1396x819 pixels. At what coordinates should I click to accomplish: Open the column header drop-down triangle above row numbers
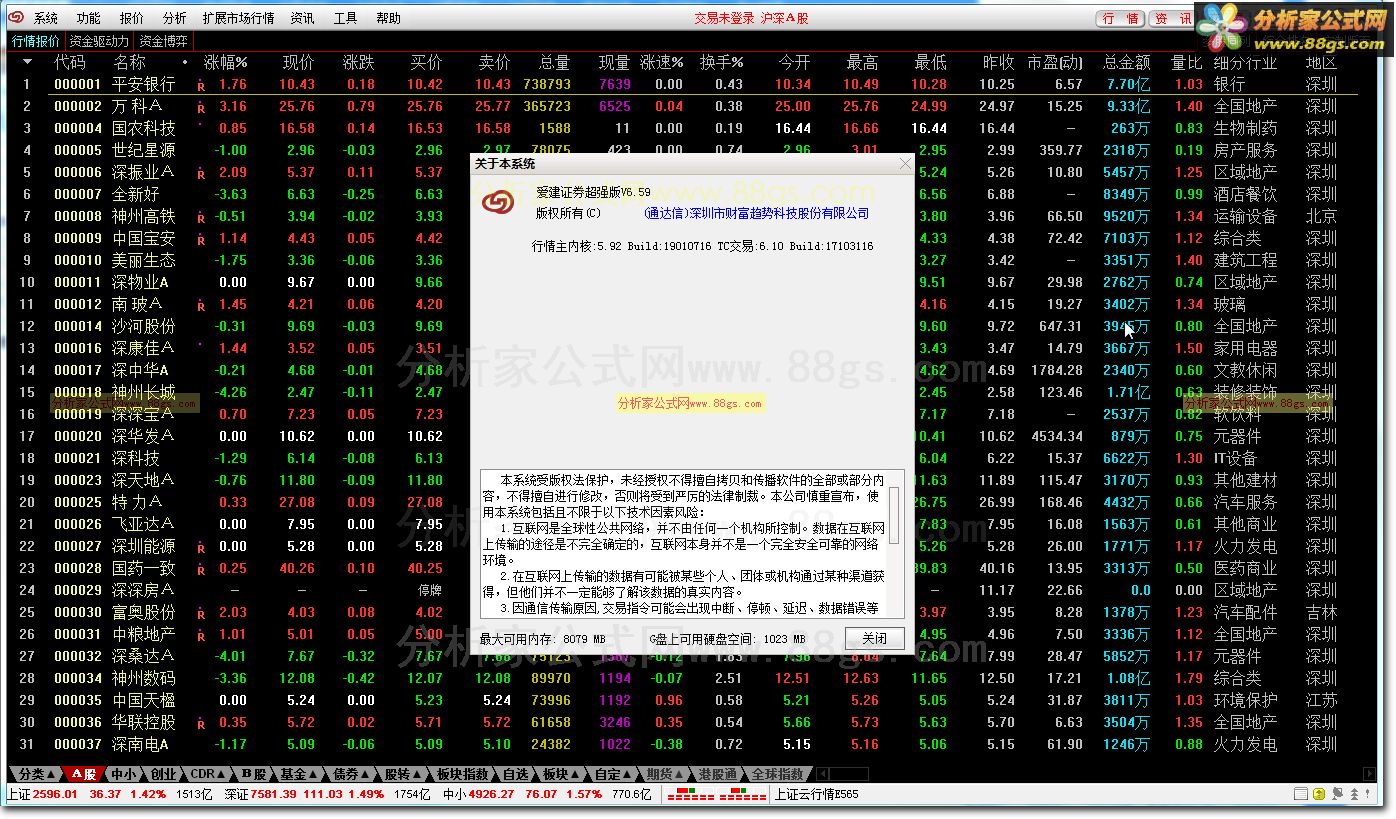tap(27, 63)
